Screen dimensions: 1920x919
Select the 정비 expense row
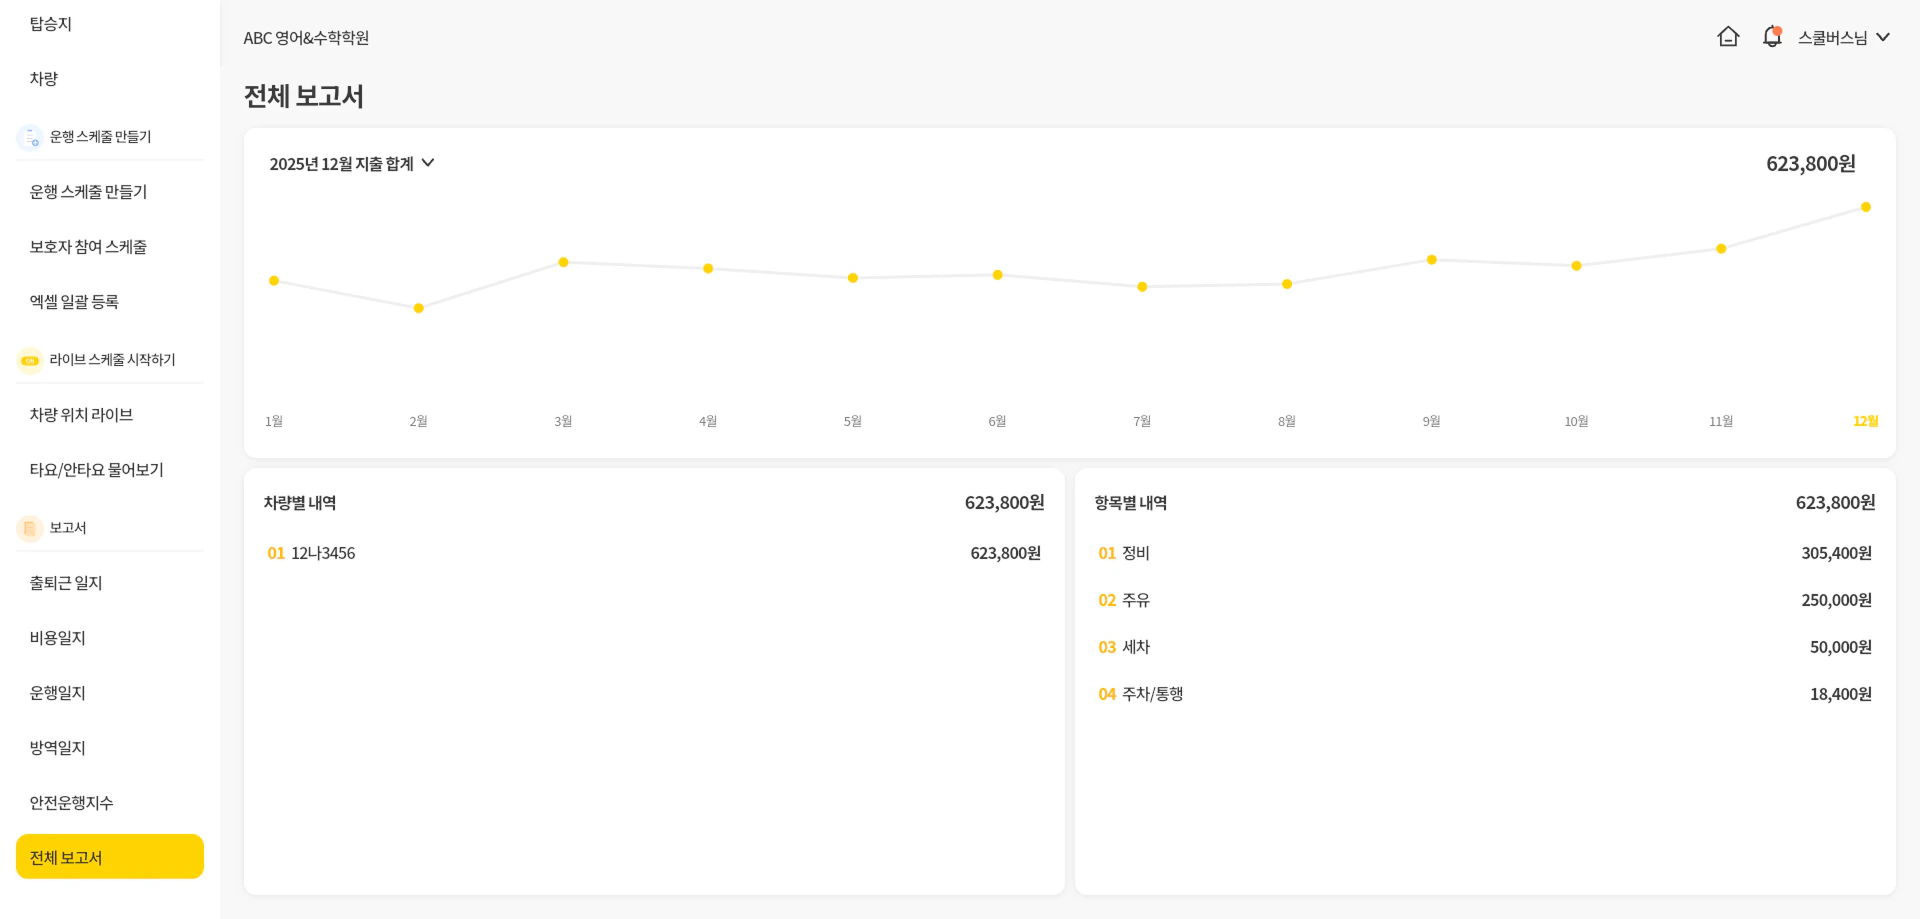coord(1135,553)
